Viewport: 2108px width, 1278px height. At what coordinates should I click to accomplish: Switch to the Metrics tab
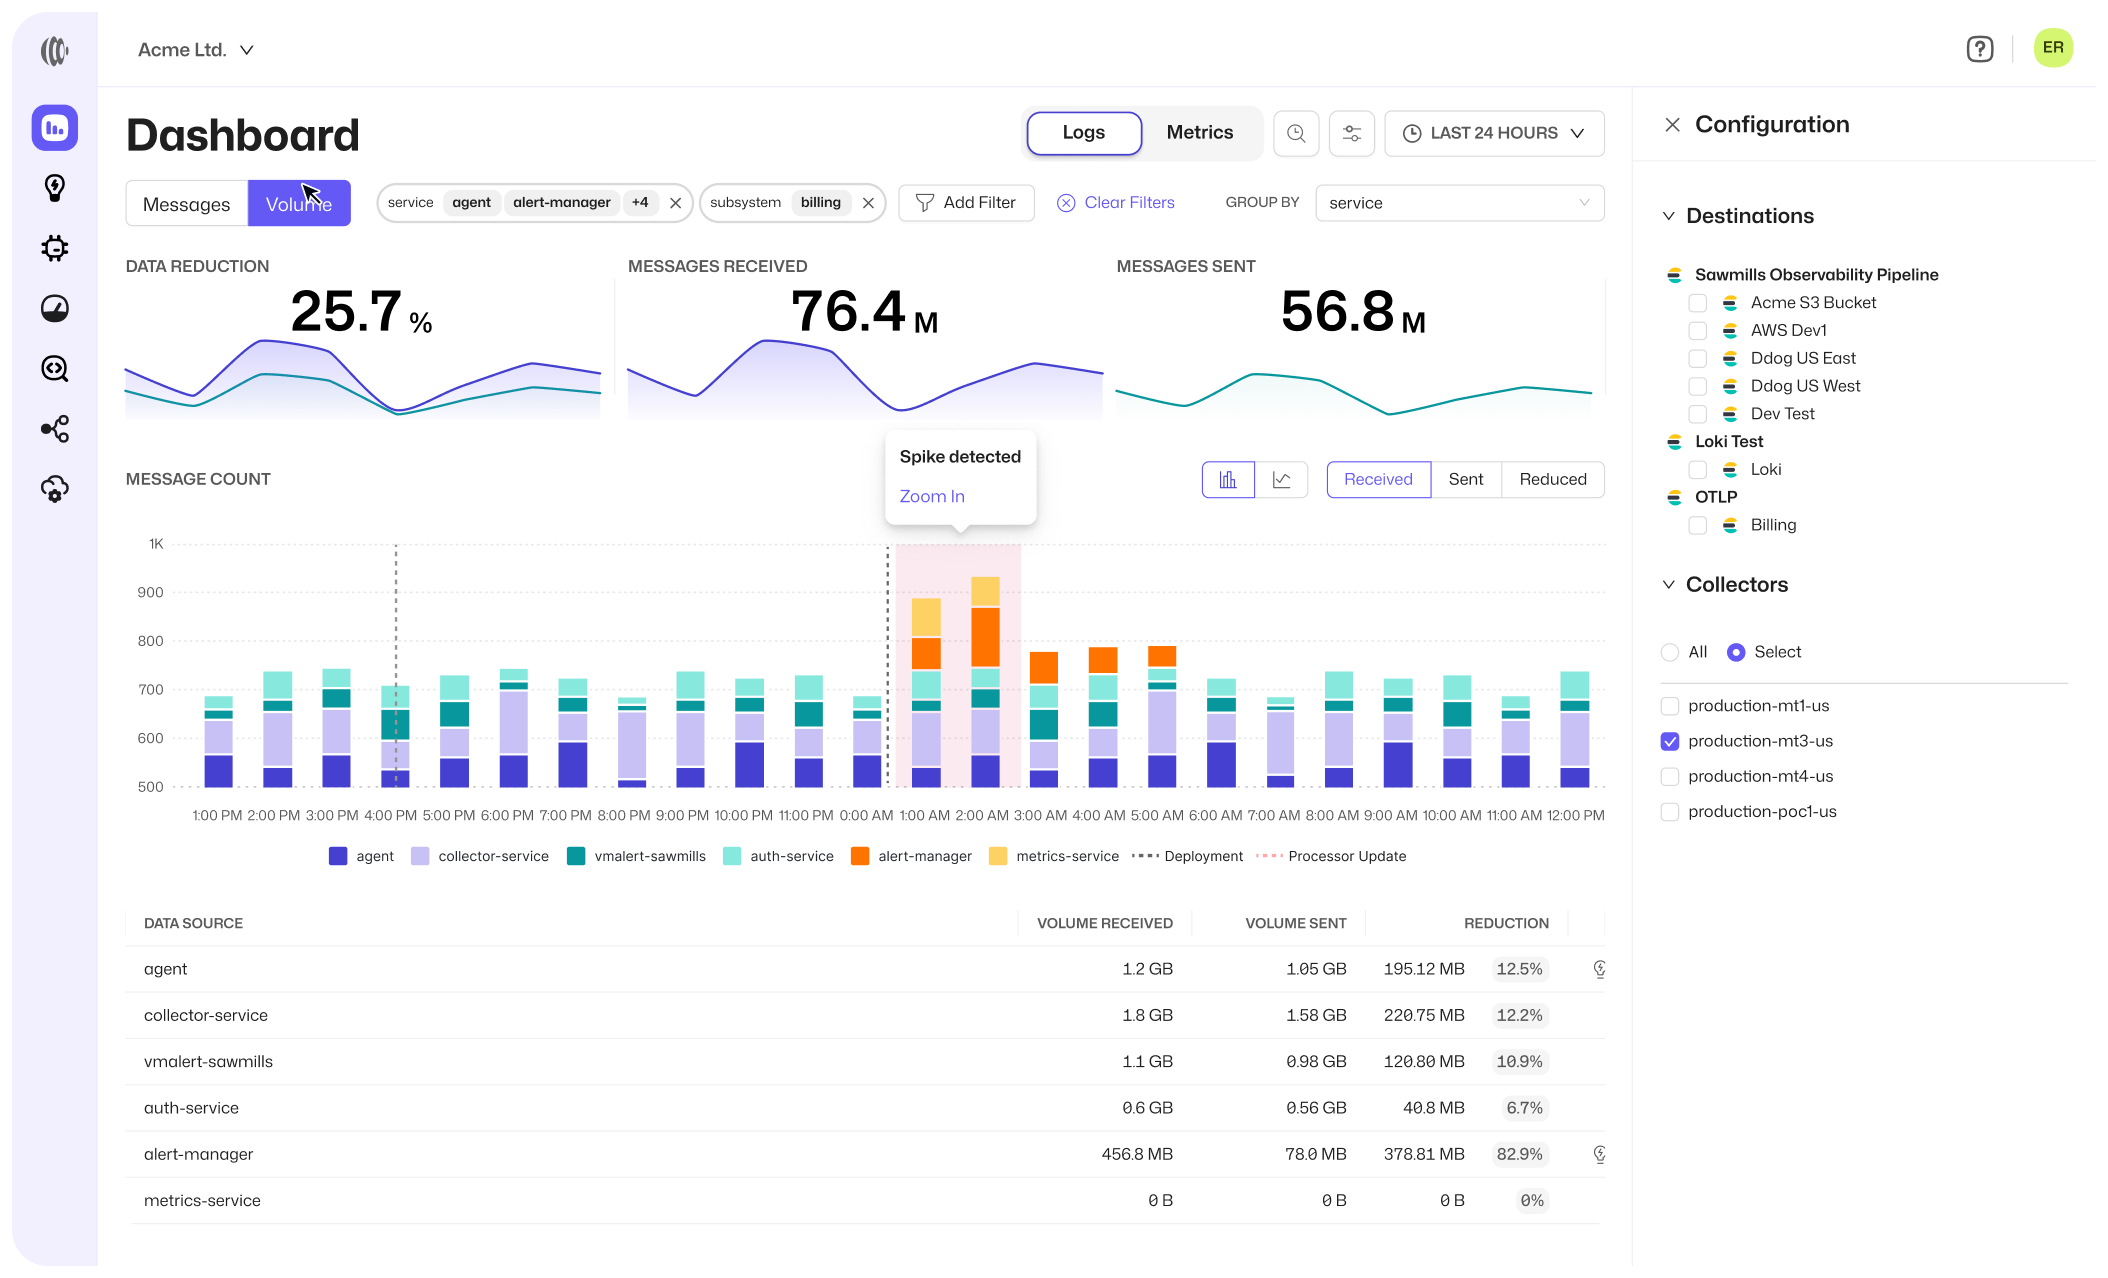pyautogui.click(x=1199, y=133)
